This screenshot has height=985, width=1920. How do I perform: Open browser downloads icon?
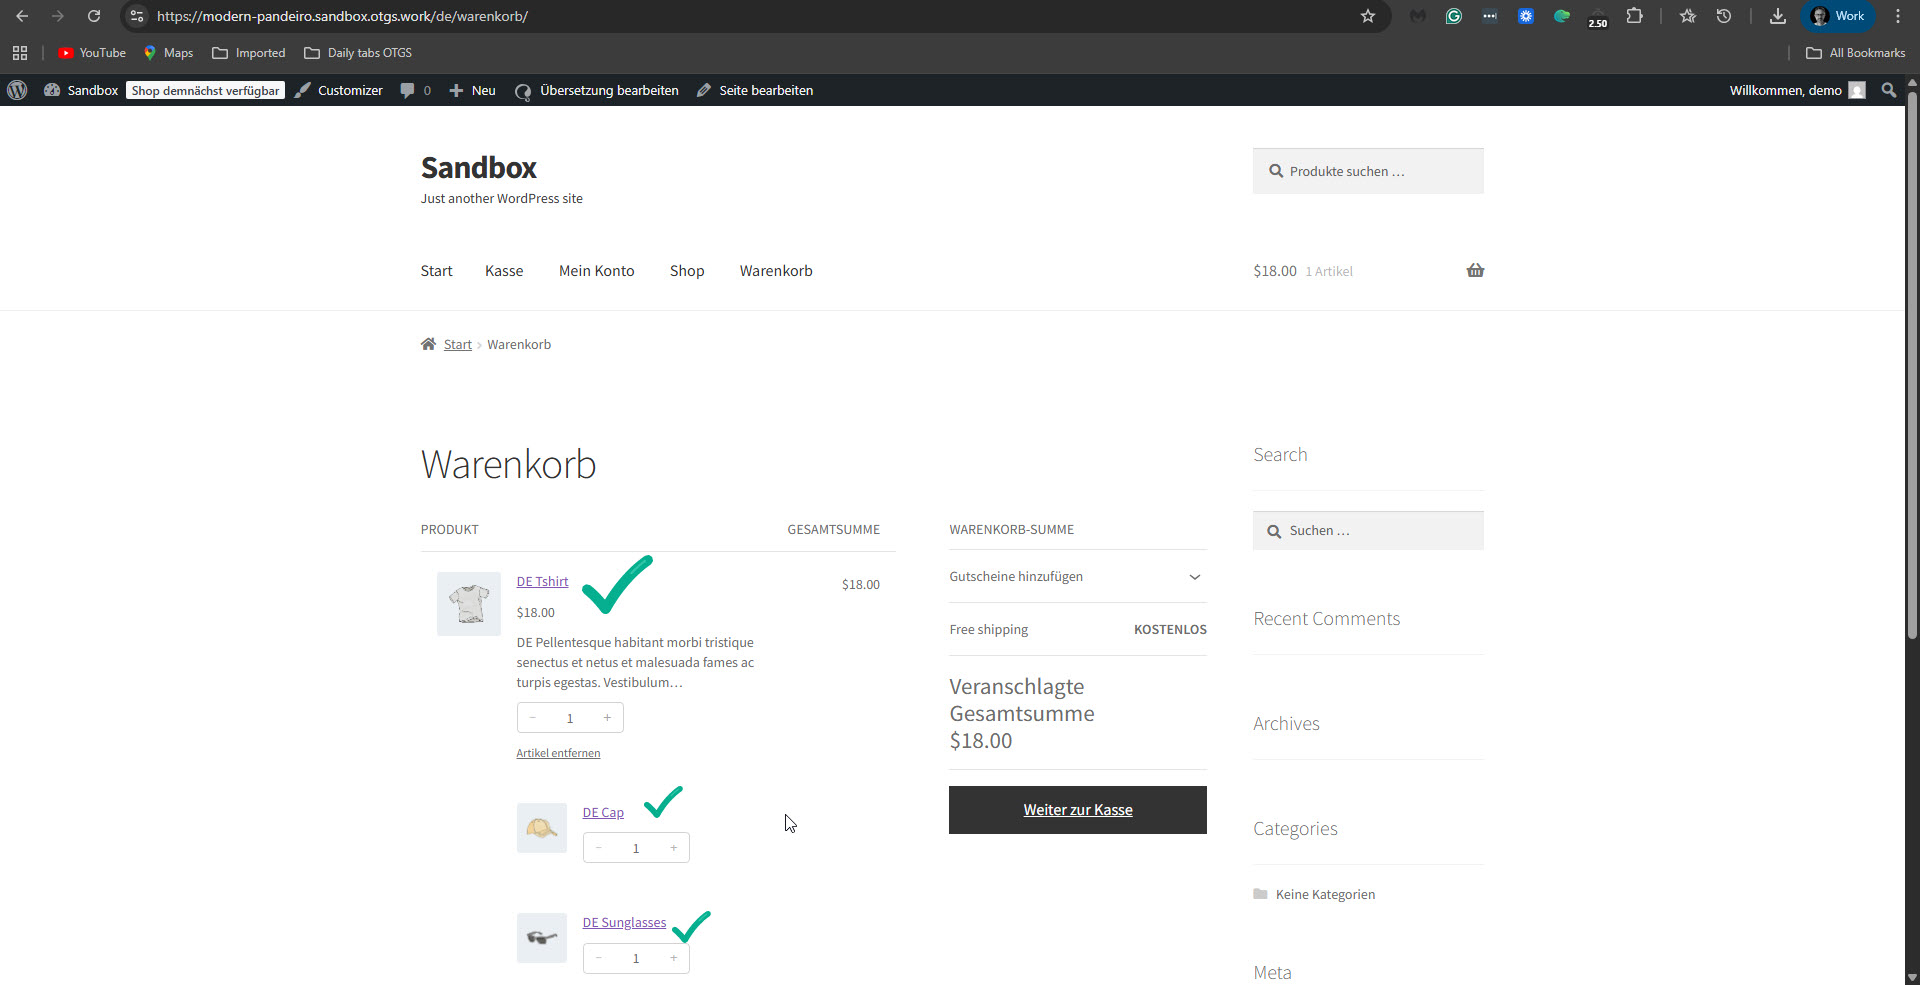pos(1777,16)
